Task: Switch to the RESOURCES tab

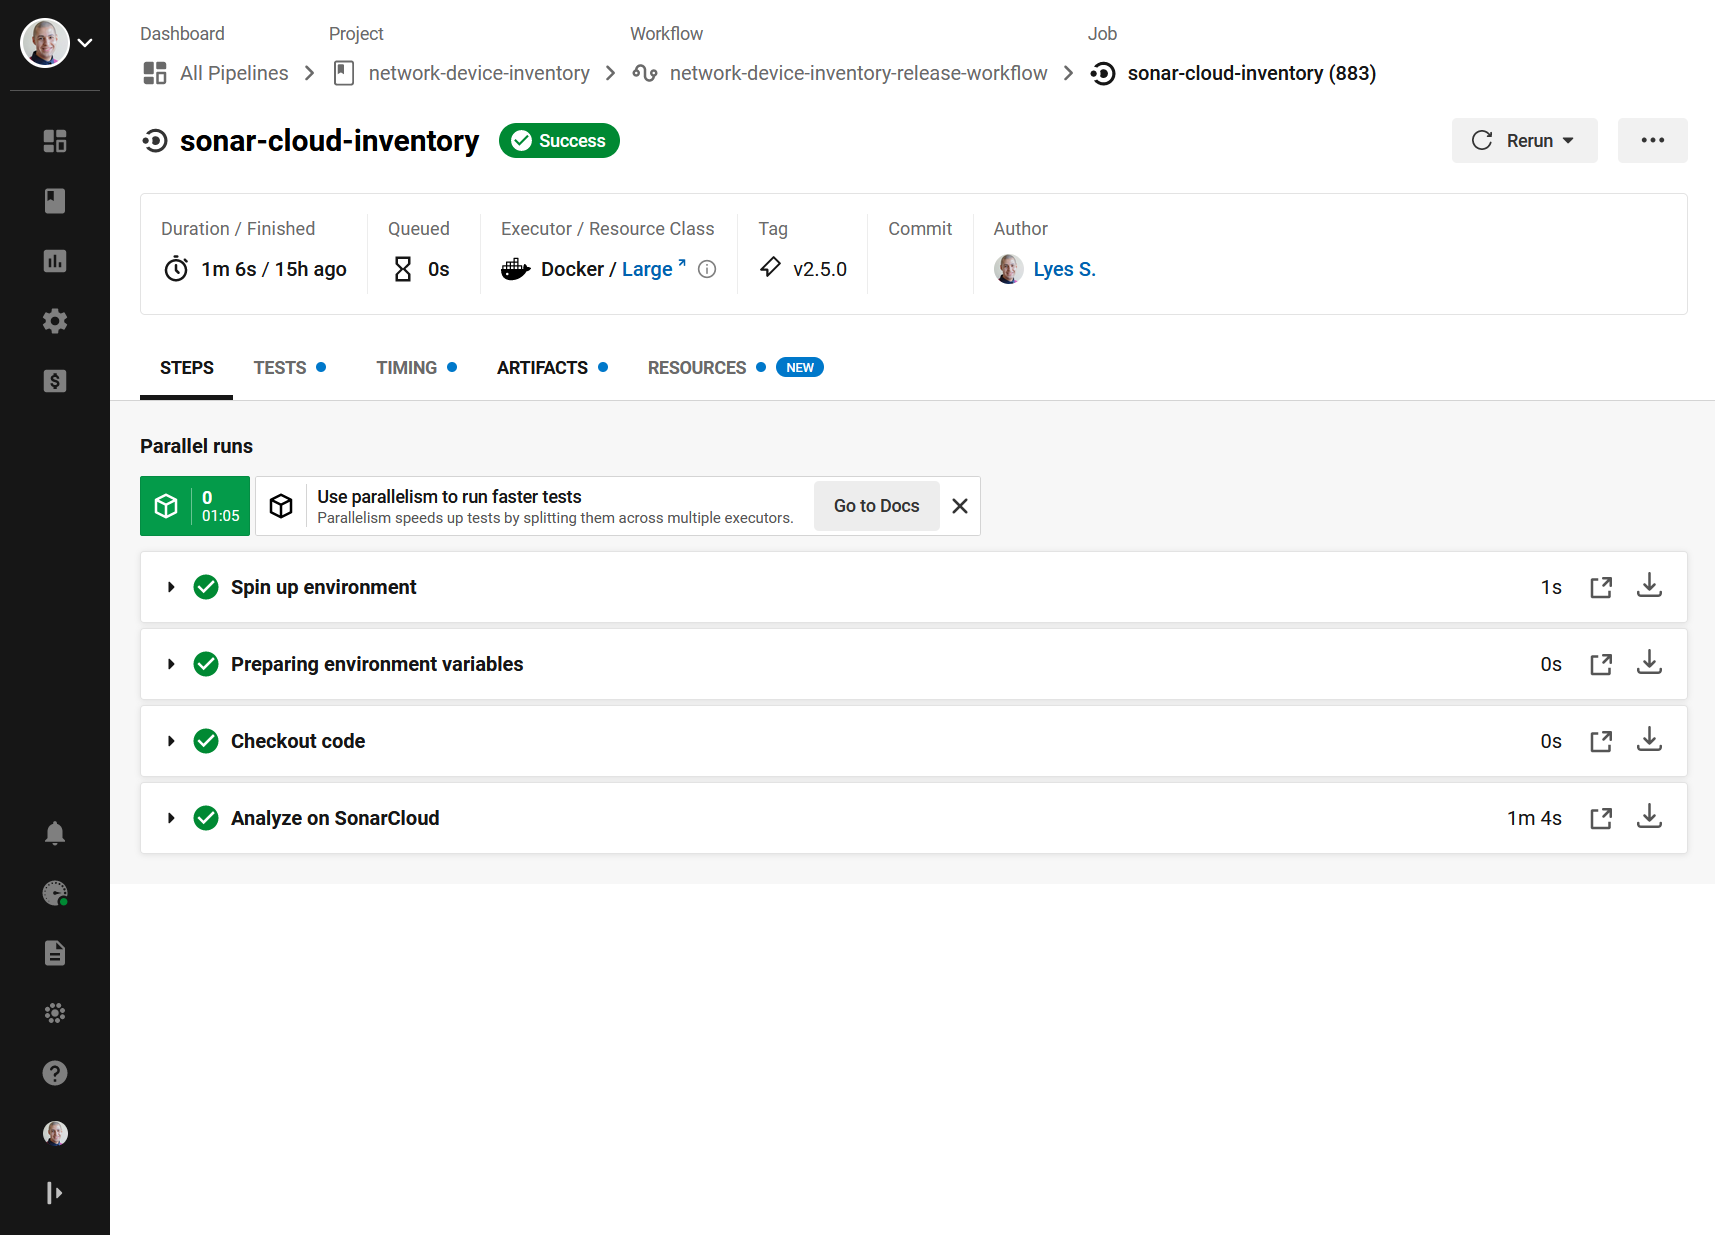Action: pyautogui.click(x=735, y=368)
